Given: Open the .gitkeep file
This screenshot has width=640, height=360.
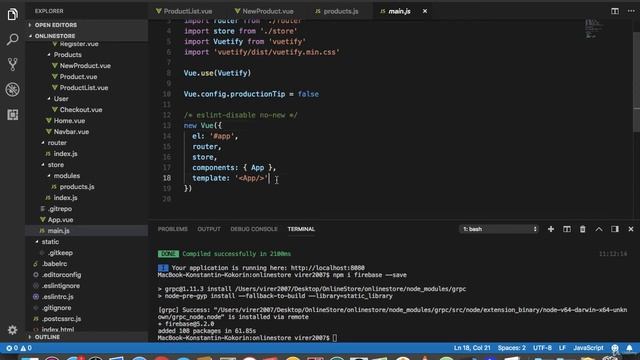Looking at the screenshot, I should point(60,253).
